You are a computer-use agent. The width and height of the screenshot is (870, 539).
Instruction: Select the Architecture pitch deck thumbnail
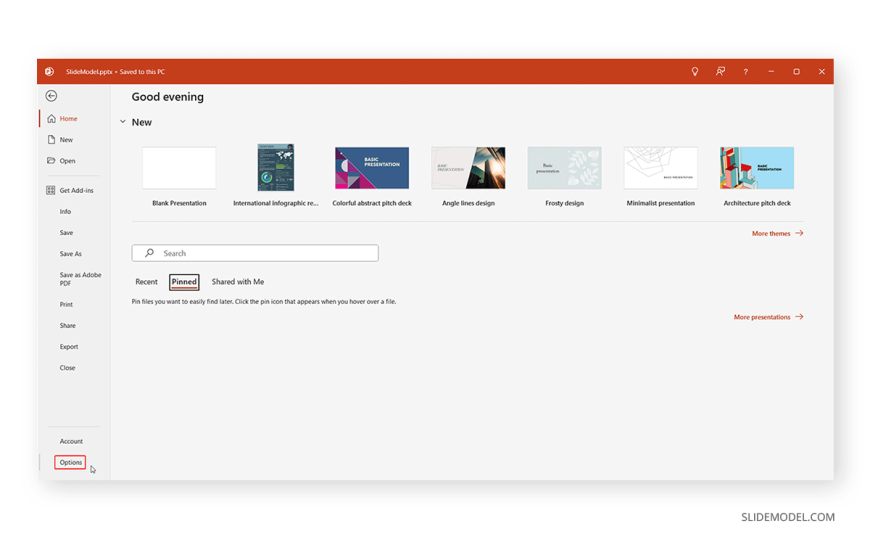click(x=757, y=168)
